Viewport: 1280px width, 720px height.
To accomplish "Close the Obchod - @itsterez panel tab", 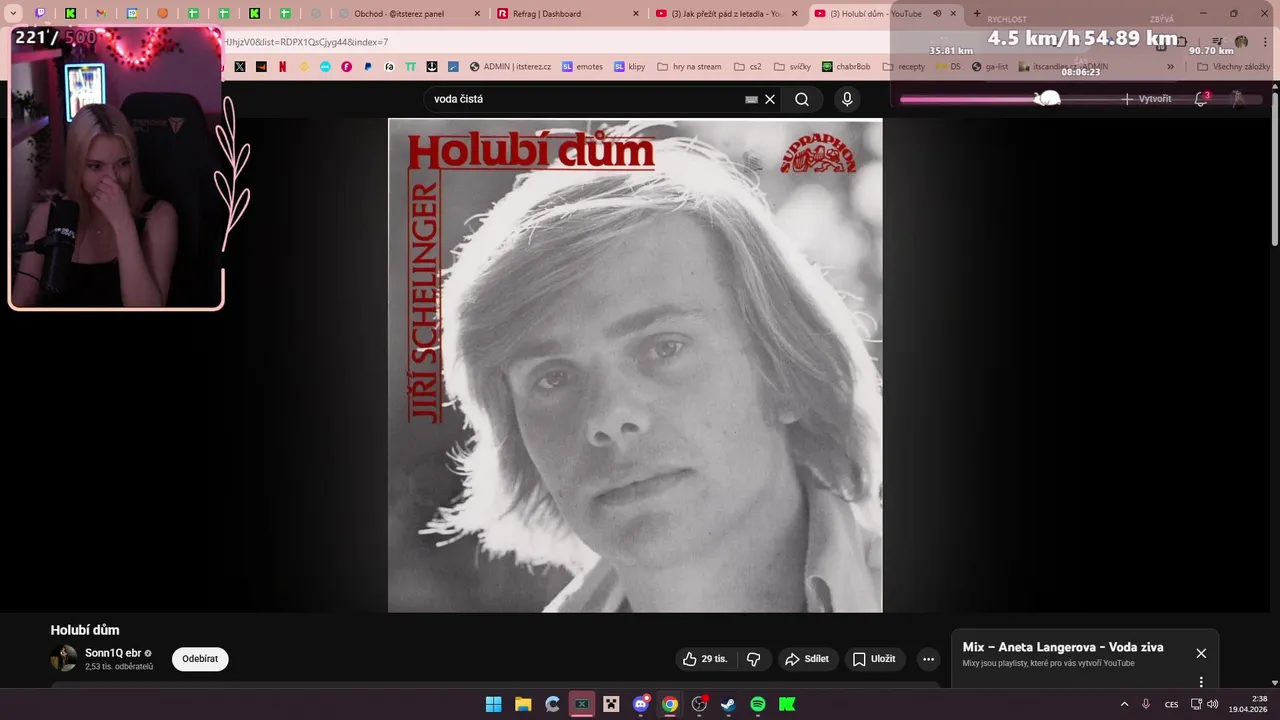I will [x=476, y=14].
